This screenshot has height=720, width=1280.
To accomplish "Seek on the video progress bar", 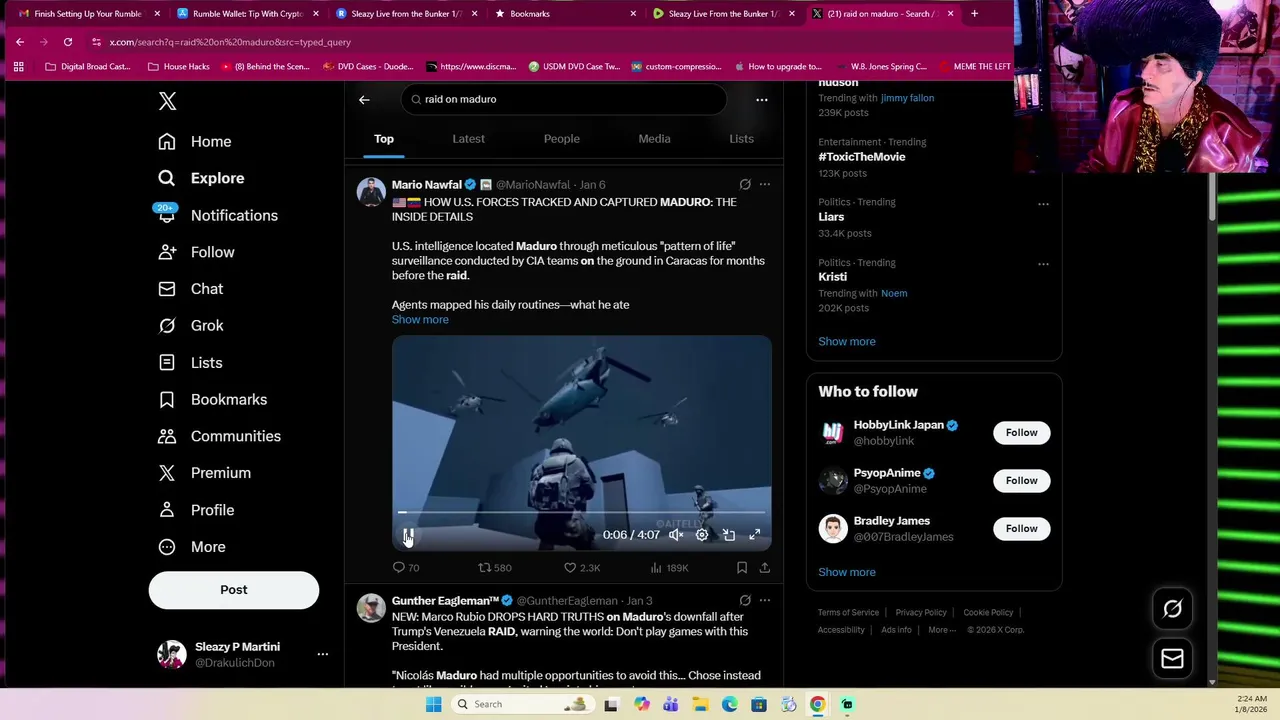I will pyautogui.click(x=582, y=512).
